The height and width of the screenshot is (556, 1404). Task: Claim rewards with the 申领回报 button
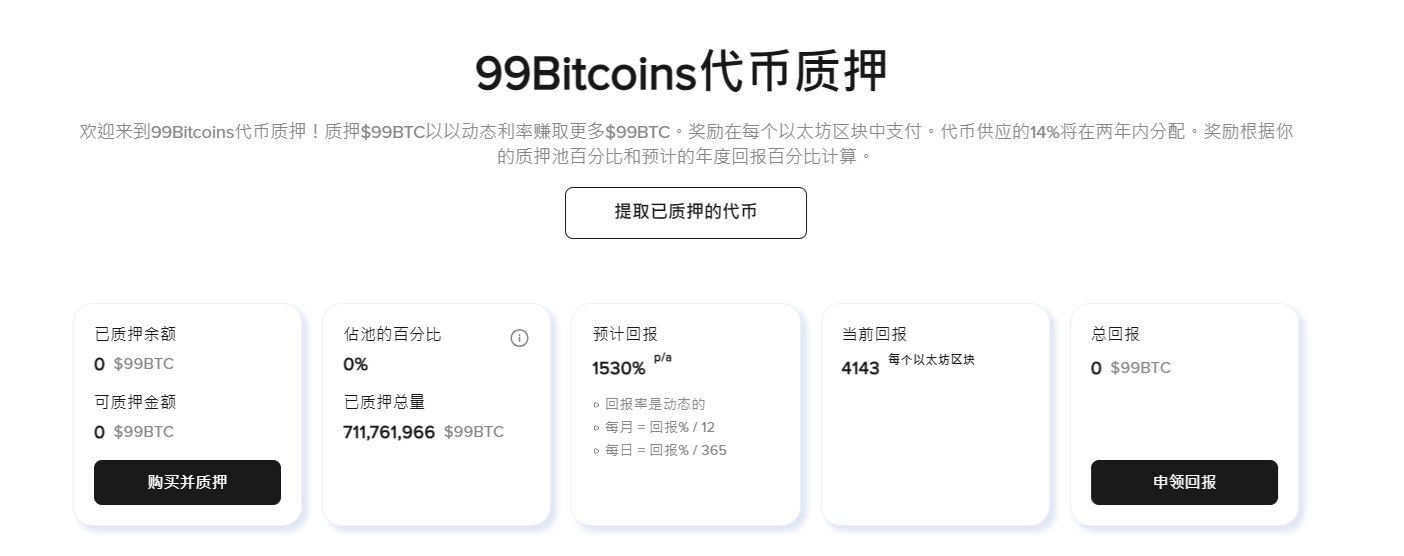tap(1184, 482)
